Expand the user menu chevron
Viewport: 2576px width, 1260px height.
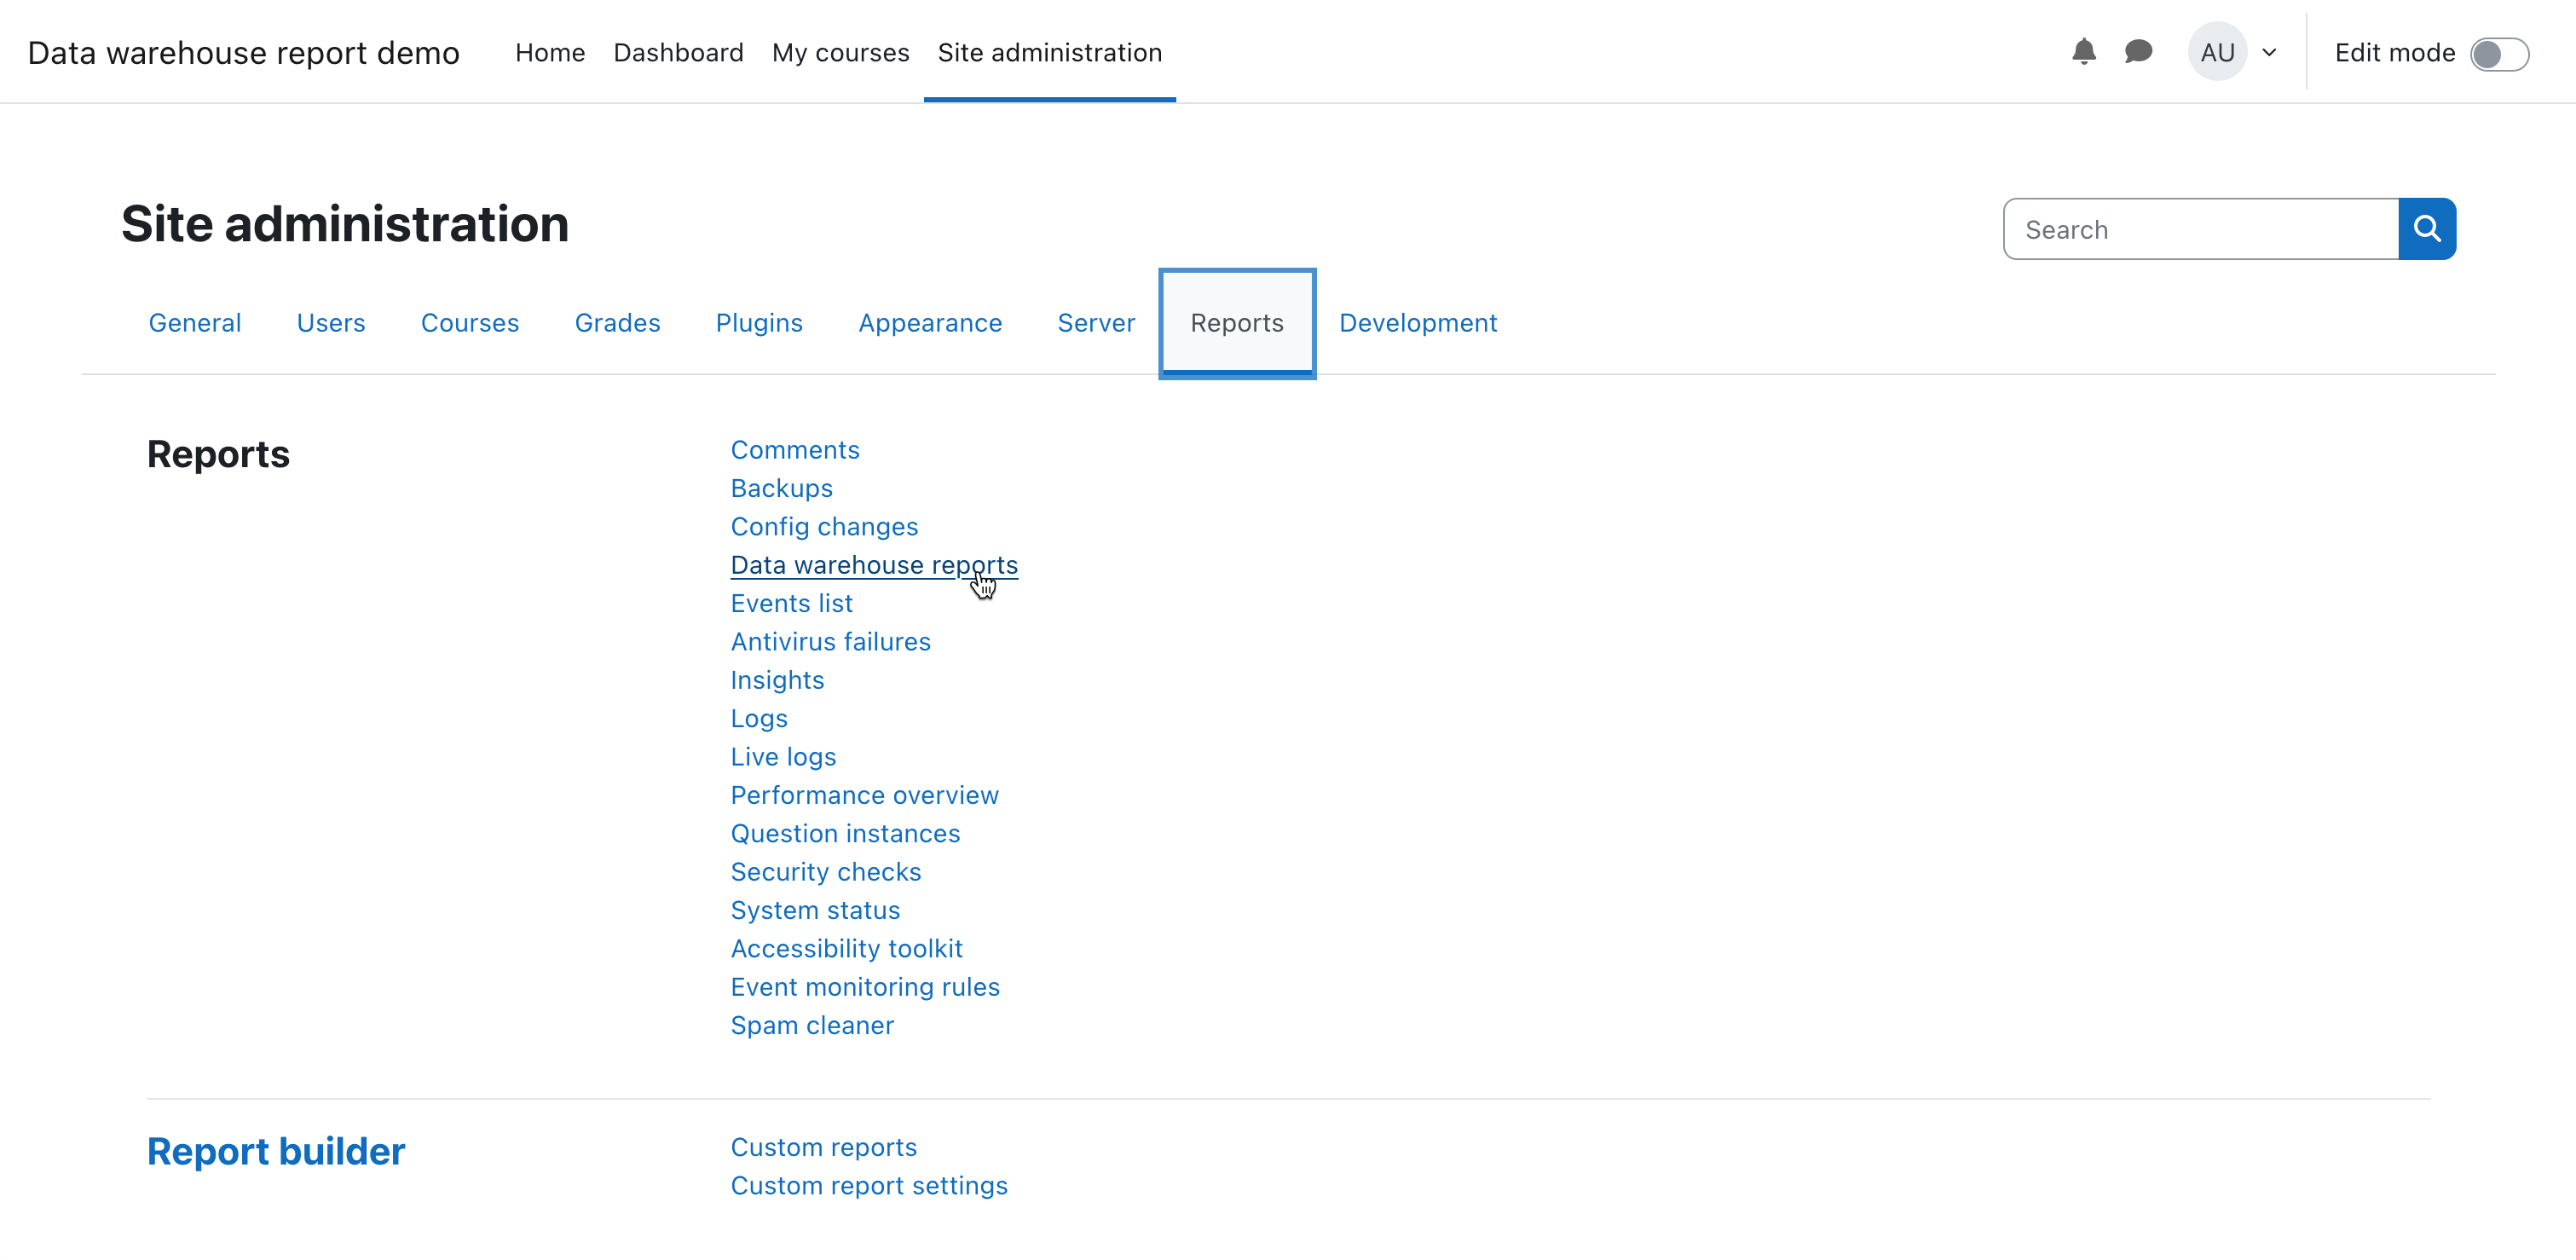(x=2269, y=53)
